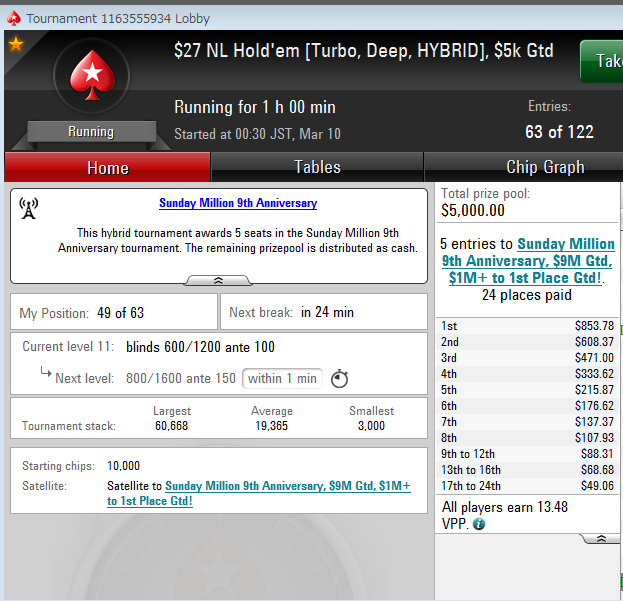Select the 6th place $176.62 row

click(x=527, y=406)
